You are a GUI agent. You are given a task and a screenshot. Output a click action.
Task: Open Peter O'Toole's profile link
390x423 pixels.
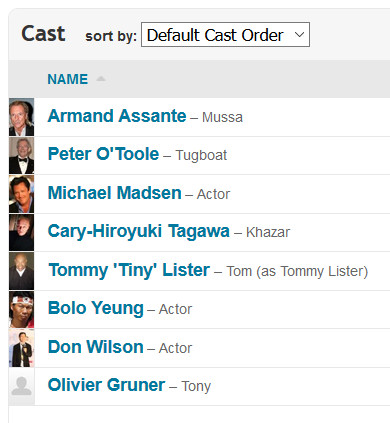point(103,154)
